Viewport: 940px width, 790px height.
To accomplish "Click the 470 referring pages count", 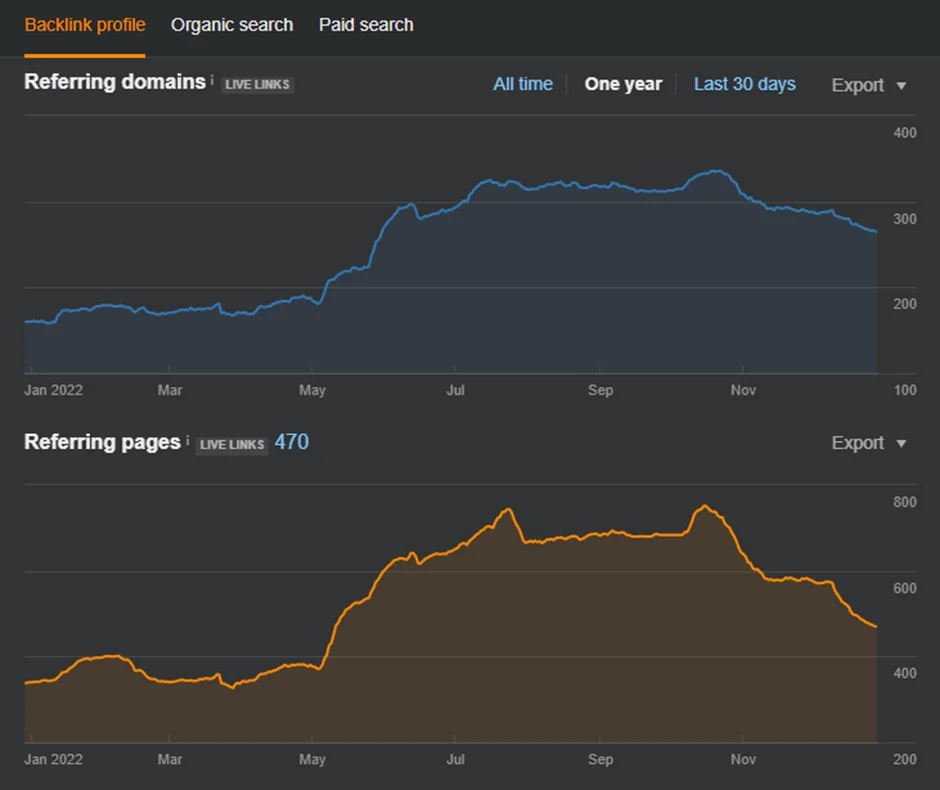I will coord(291,442).
